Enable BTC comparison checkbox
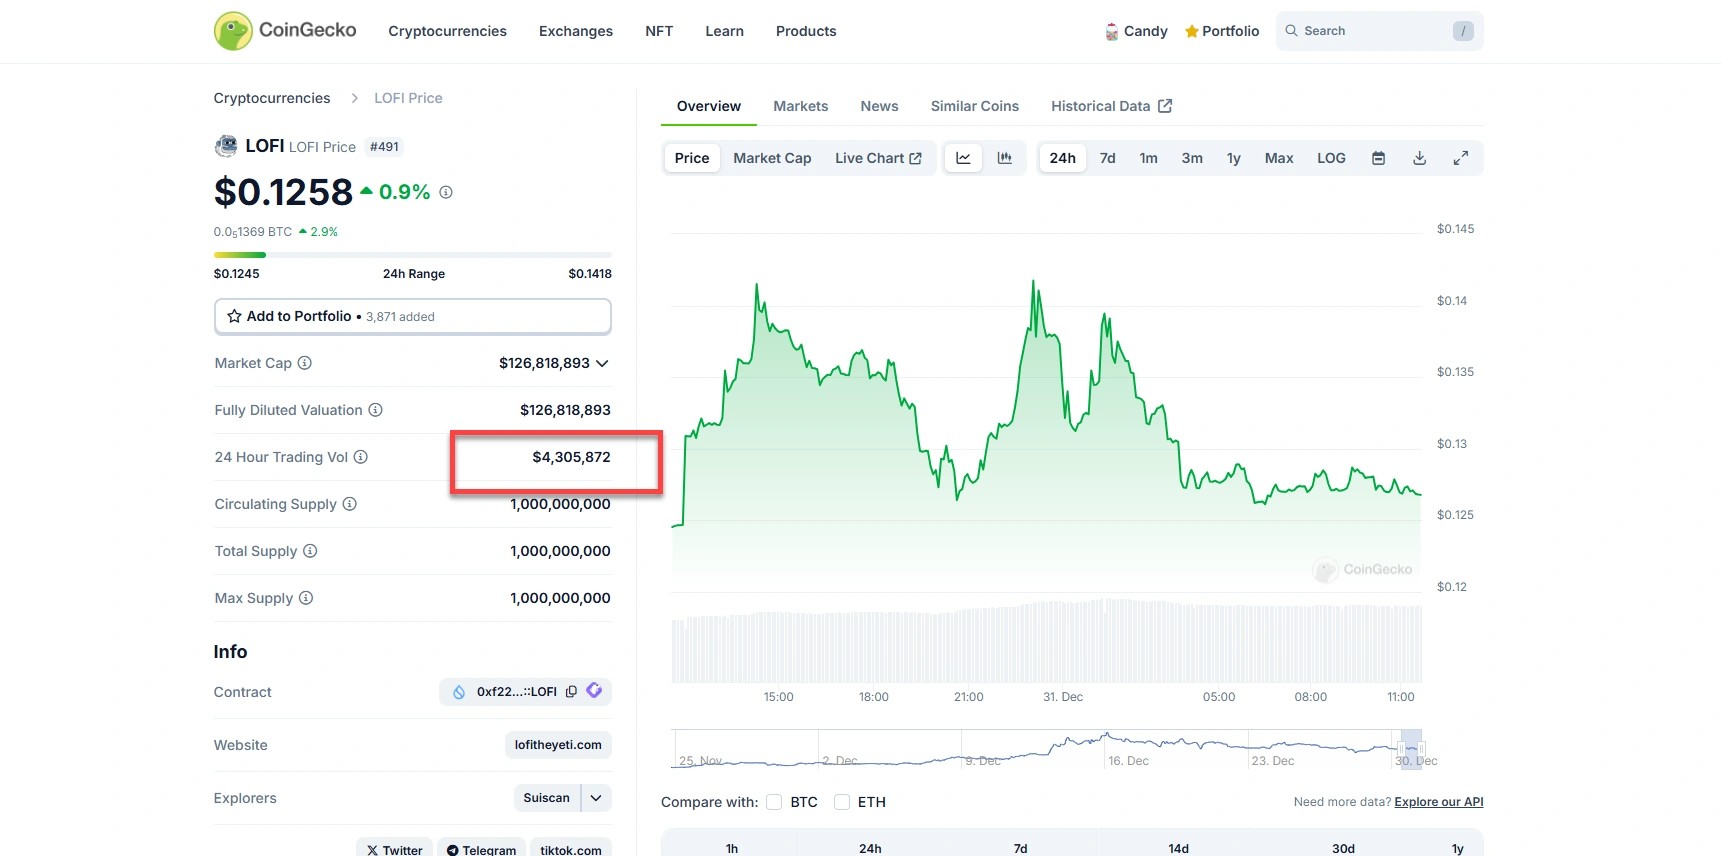Image resolution: width=1721 pixels, height=856 pixels. [x=774, y=802]
